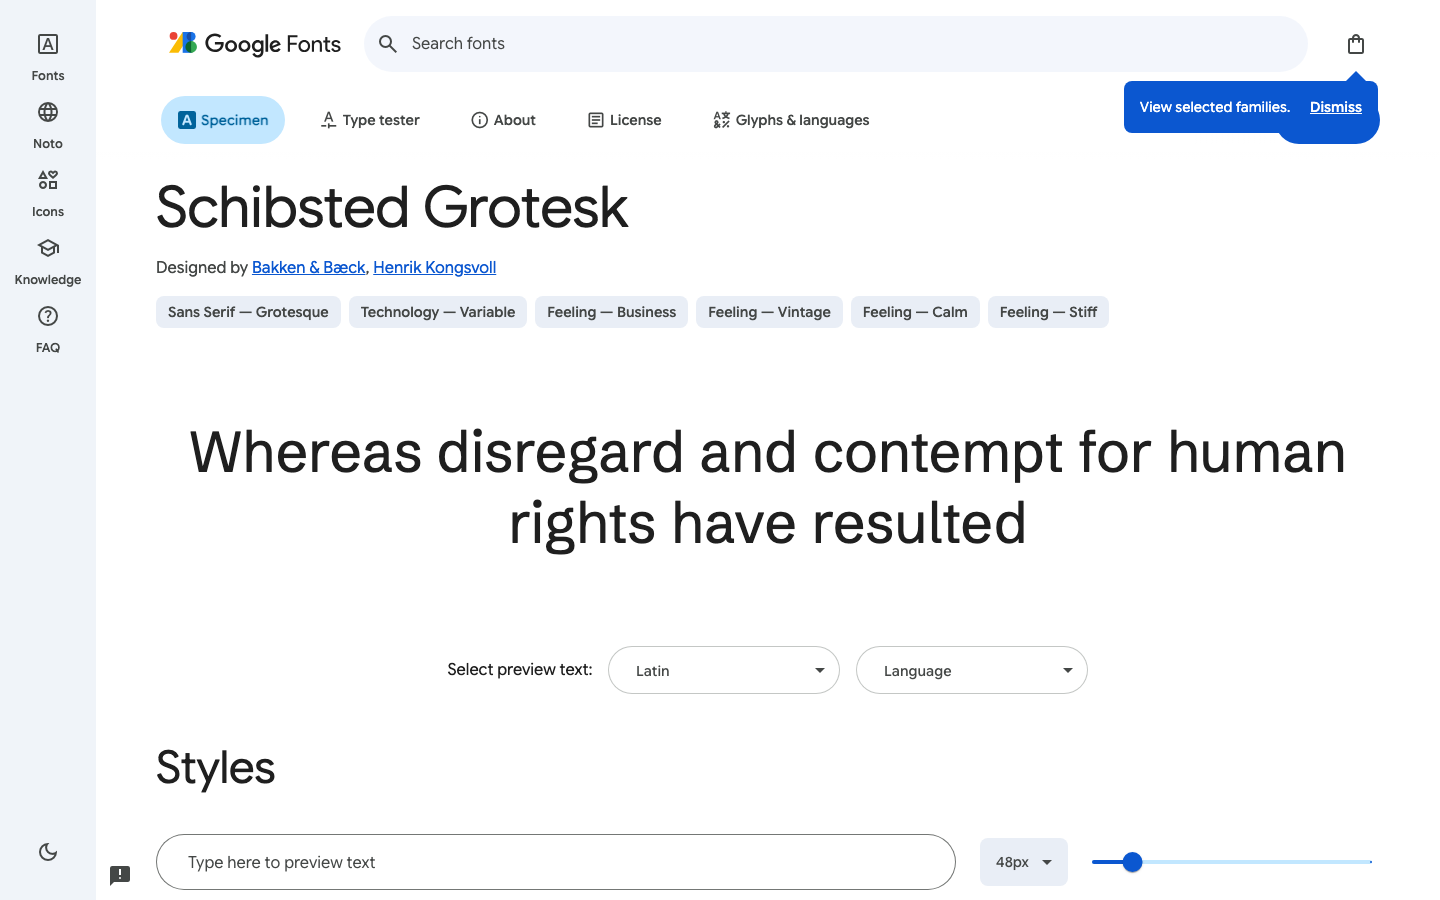Open the Latin preview text dropdown
This screenshot has height=900, width=1440.
tap(723, 670)
